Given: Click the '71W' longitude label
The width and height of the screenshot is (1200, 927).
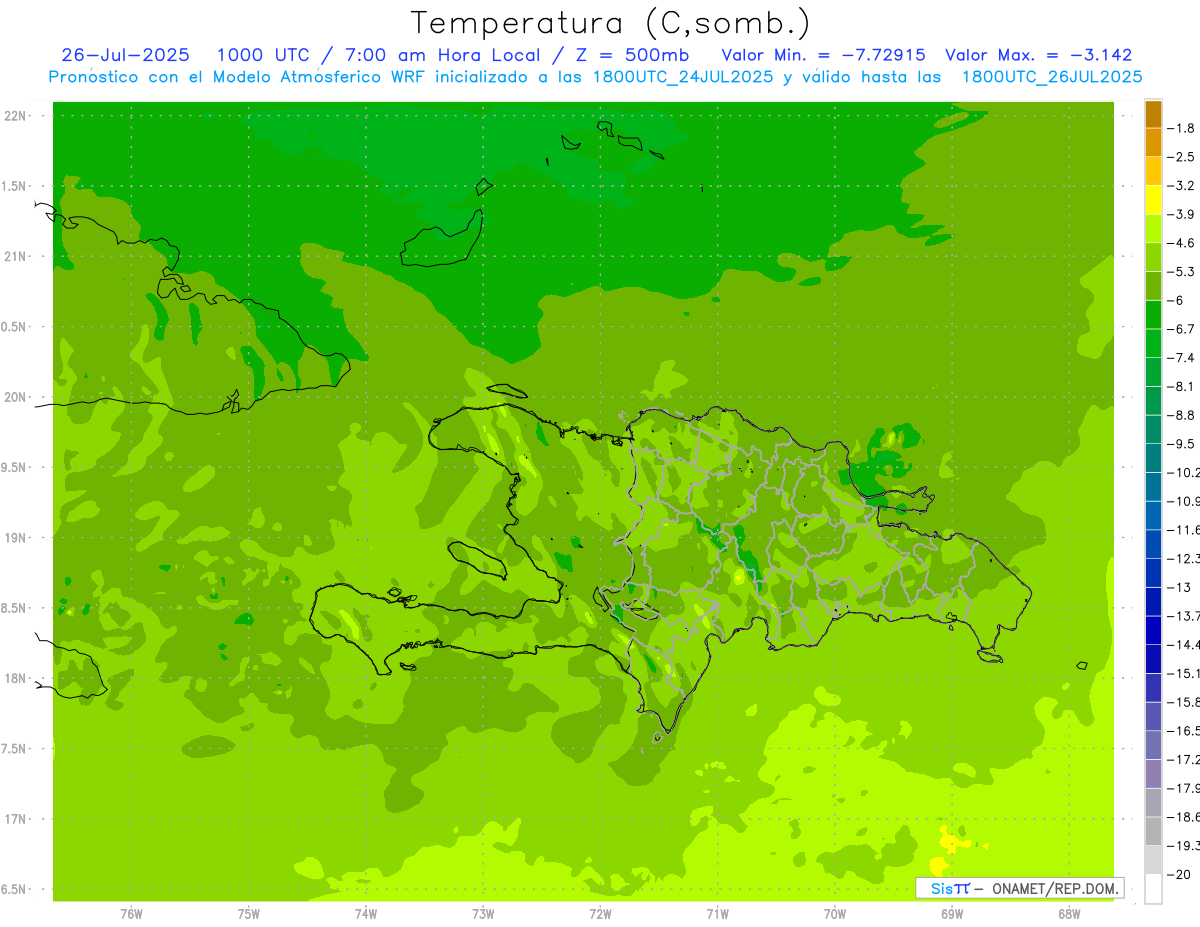Looking at the screenshot, I should click(717, 913).
